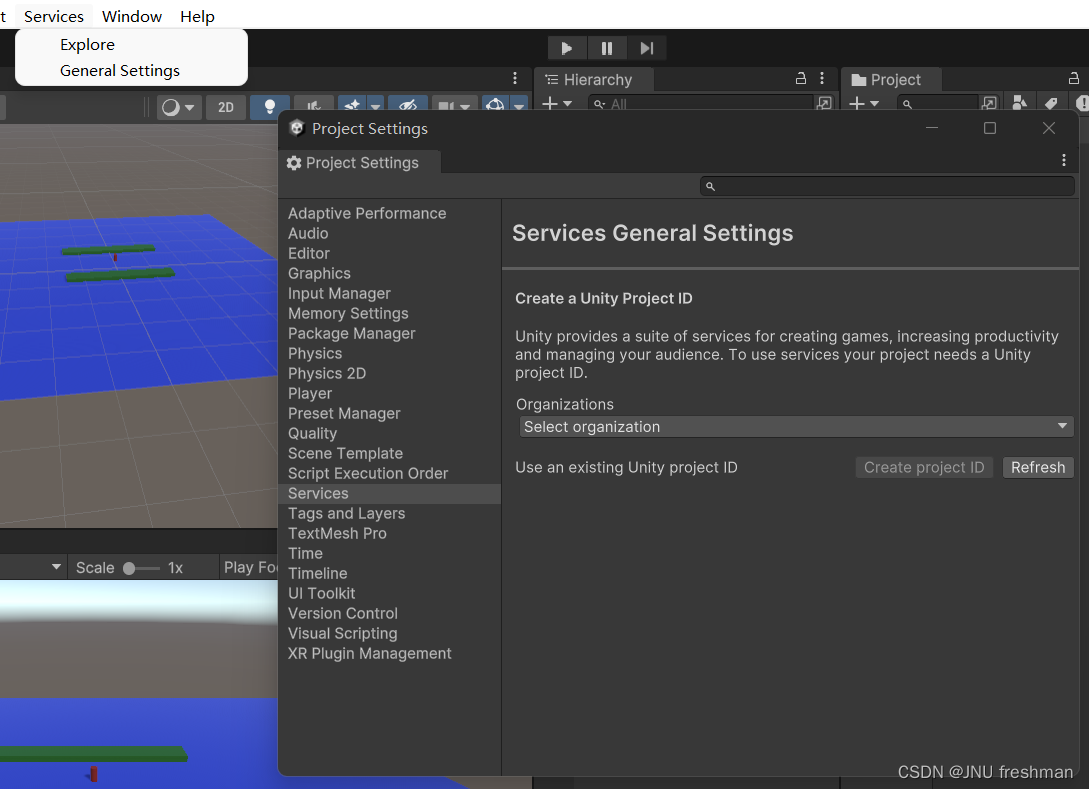Select Player settings category
This screenshot has height=789, width=1089.
click(x=310, y=394)
